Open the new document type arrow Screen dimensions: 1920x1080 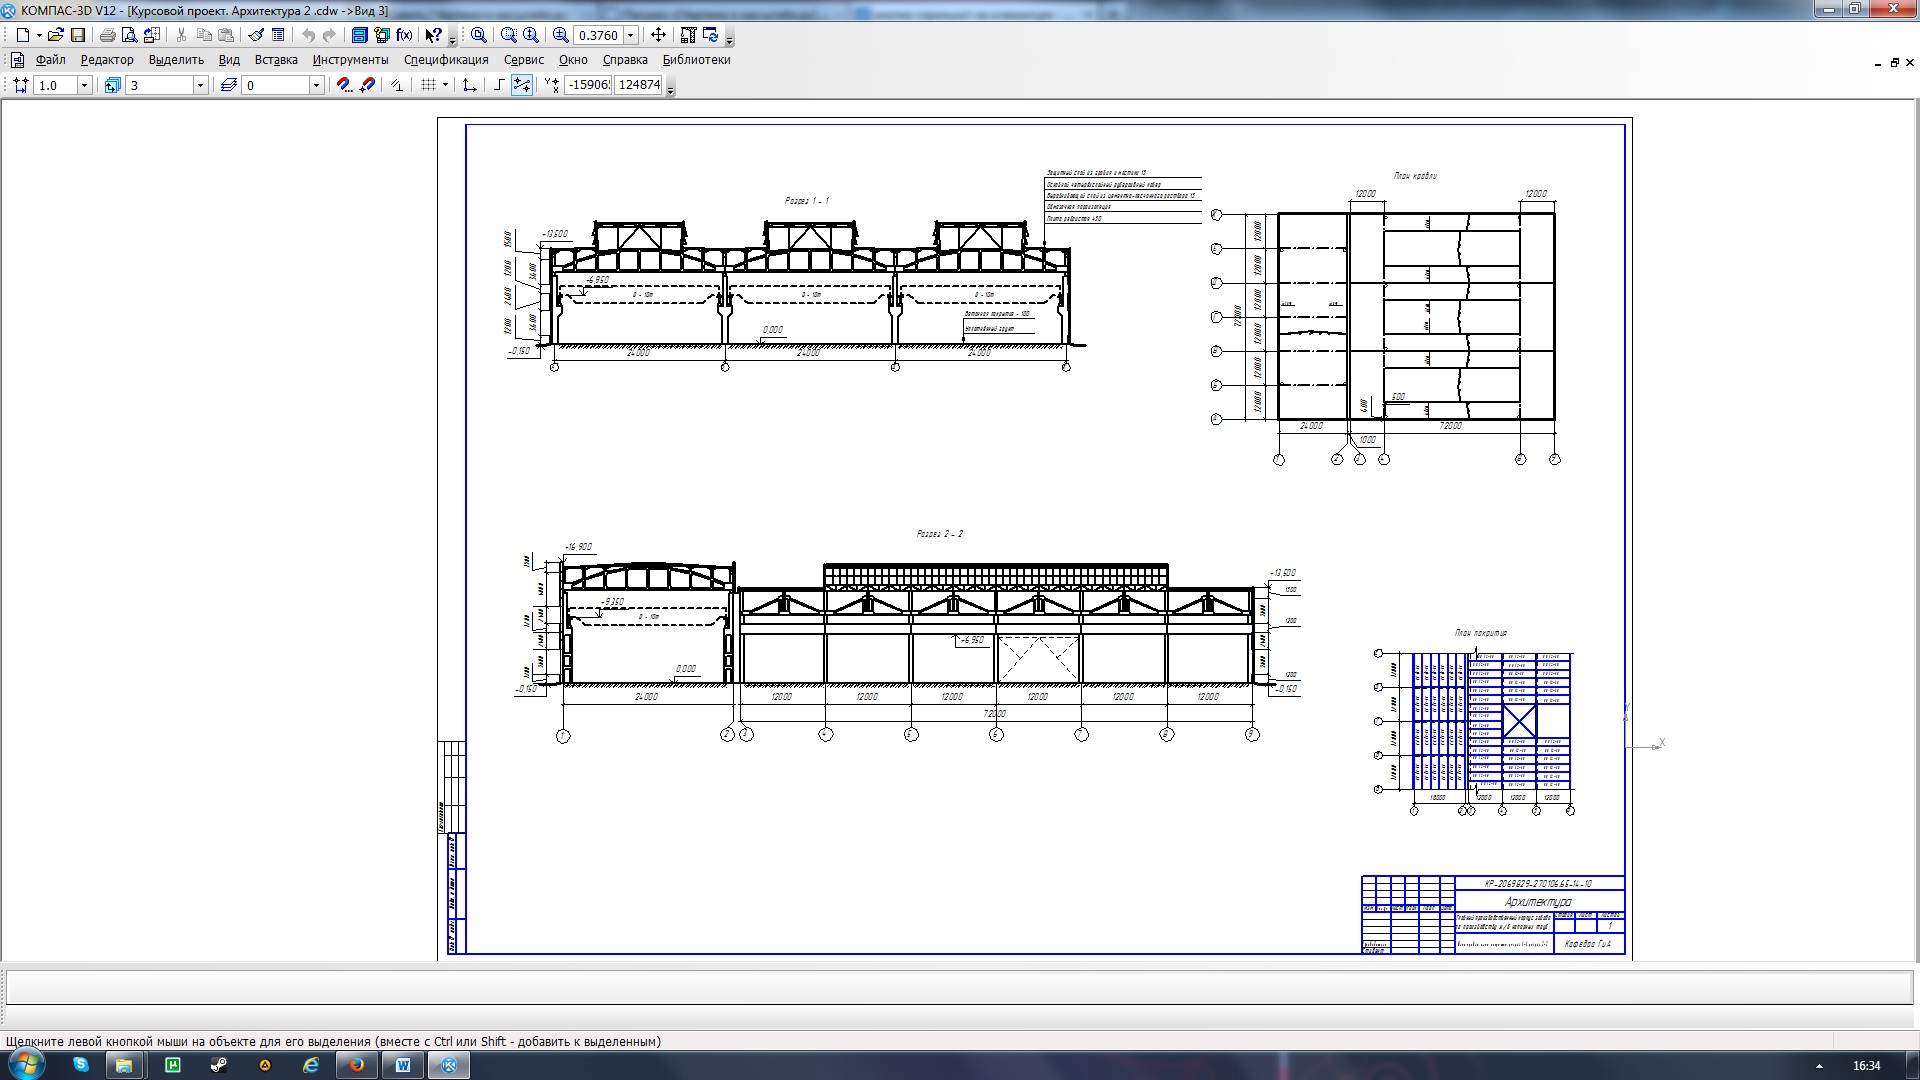(x=39, y=35)
